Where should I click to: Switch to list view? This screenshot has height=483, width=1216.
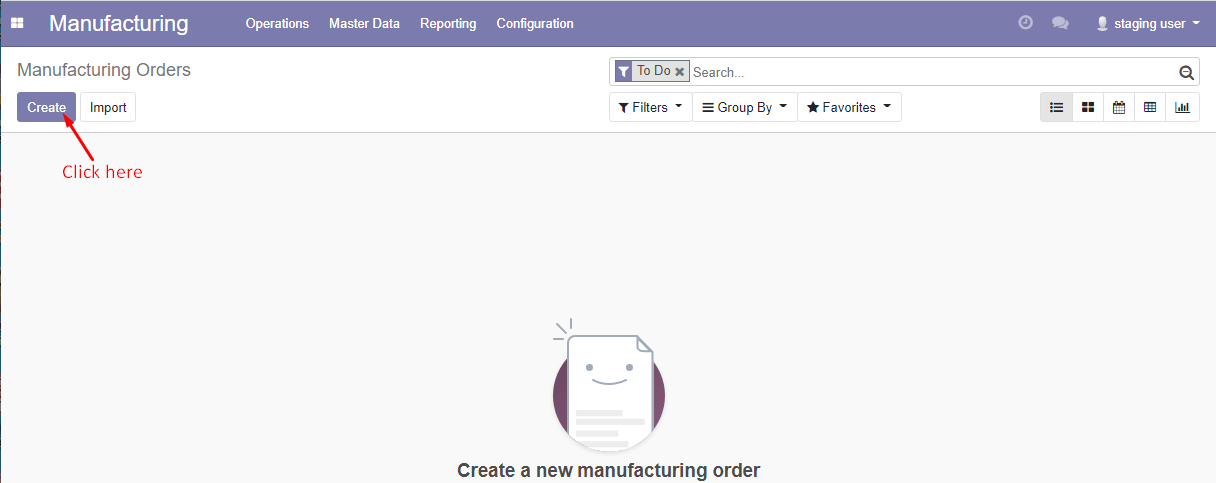[1056, 107]
